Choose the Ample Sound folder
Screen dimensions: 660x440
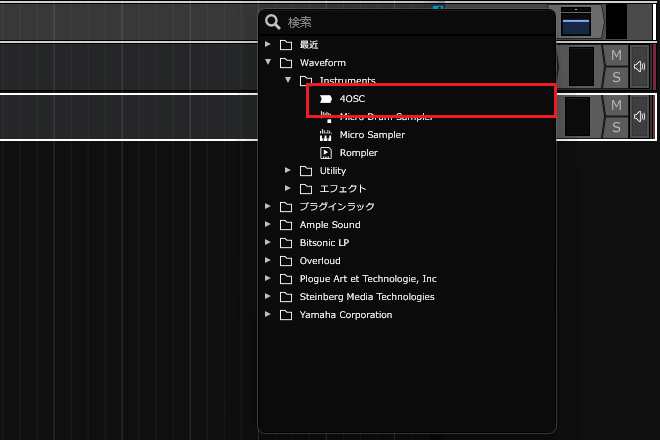329,225
